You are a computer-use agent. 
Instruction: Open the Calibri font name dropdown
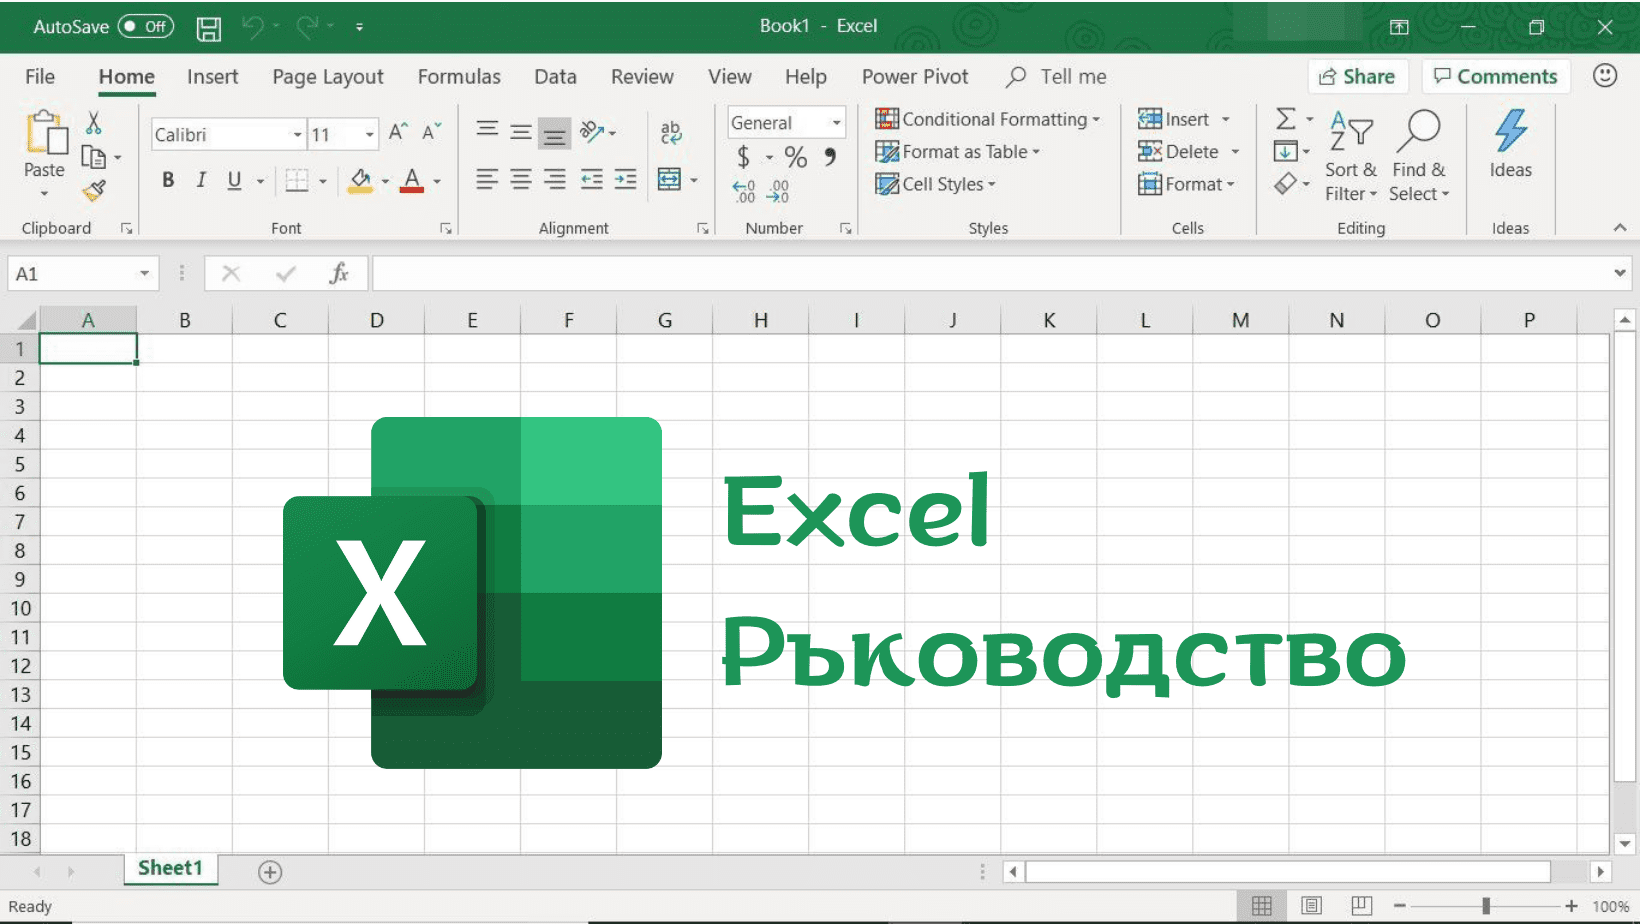click(x=297, y=134)
